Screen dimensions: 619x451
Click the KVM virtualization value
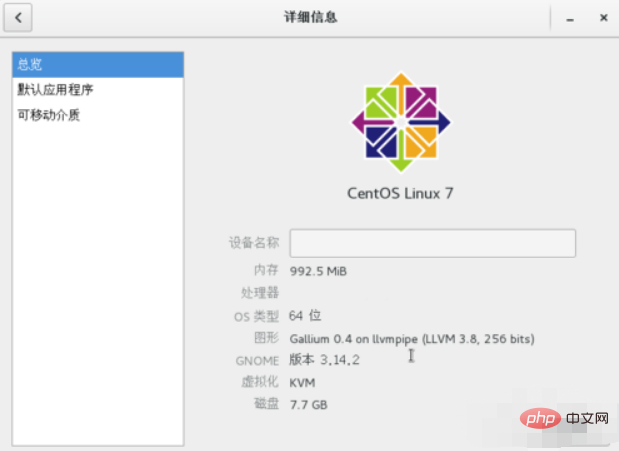(302, 383)
